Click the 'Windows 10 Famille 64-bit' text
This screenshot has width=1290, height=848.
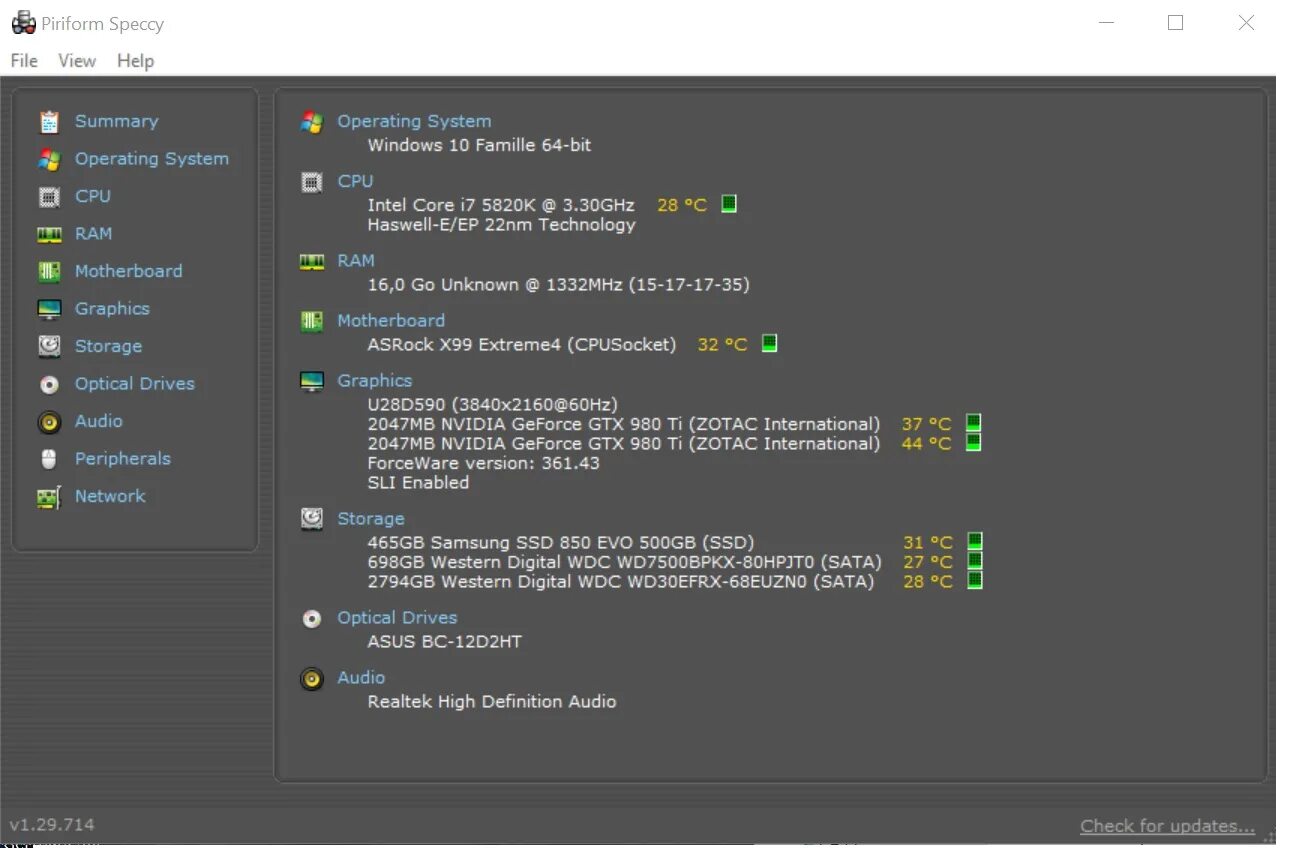click(x=479, y=145)
